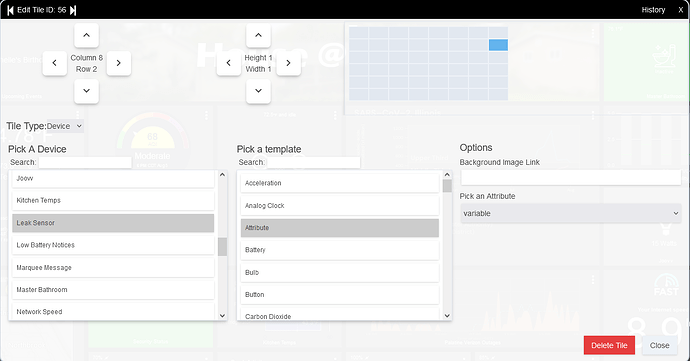
Task: Move tile right one column
Action: [119, 63]
